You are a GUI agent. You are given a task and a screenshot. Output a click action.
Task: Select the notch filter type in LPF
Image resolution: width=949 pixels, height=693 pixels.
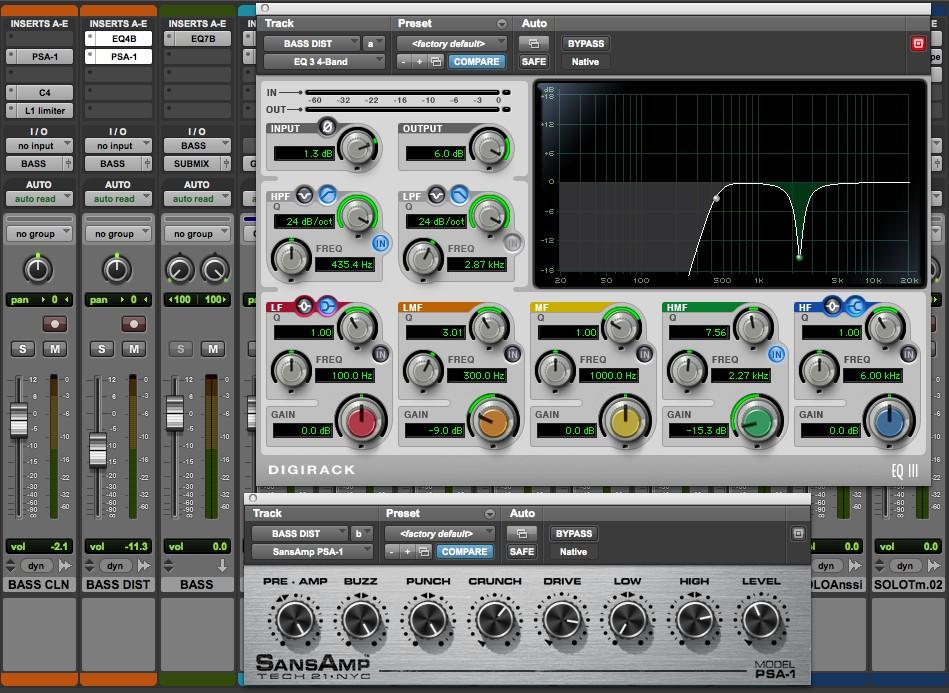point(436,194)
